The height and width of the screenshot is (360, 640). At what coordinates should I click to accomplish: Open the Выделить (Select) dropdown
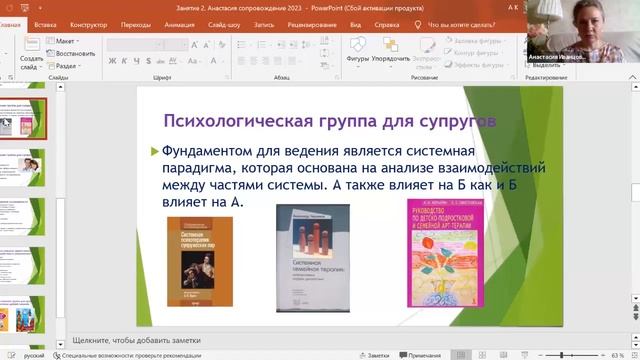click(546, 65)
